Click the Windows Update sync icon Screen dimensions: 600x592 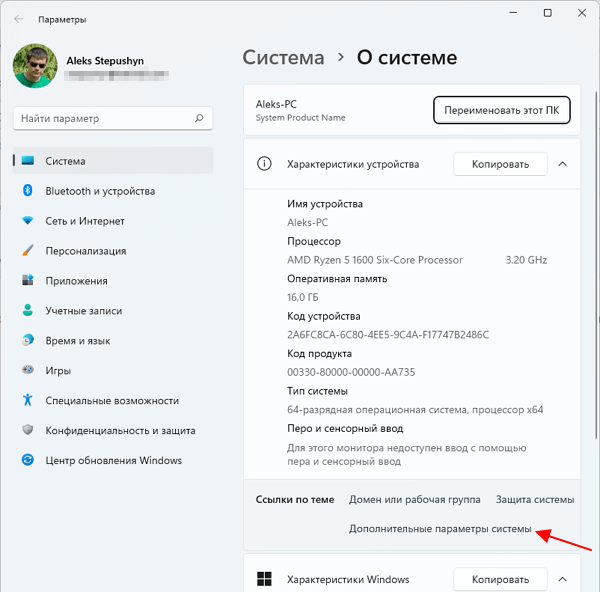tap(28, 460)
